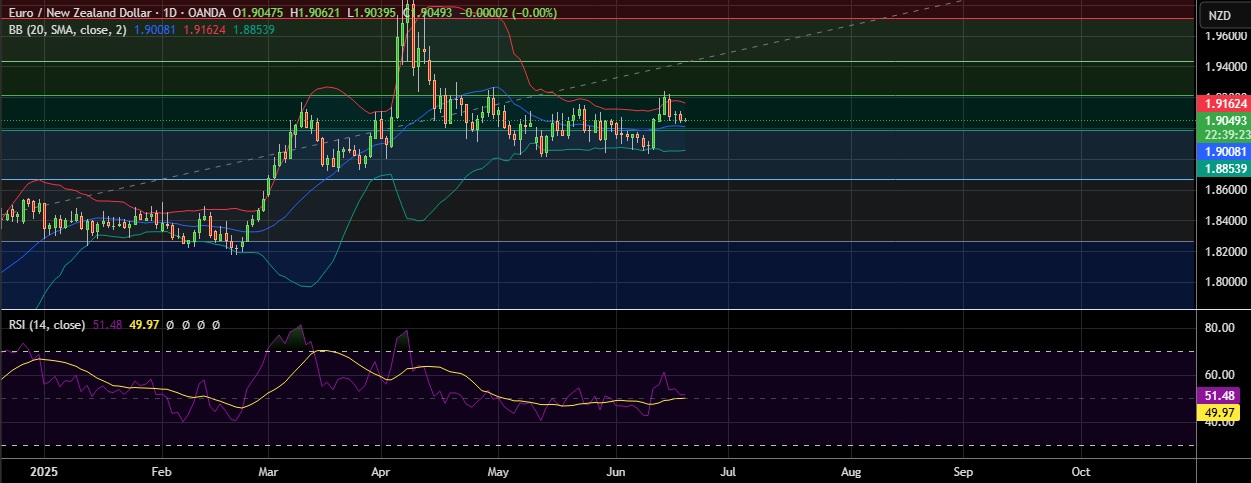Click the 60.00 RSI scale label
1251x483 pixels.
[1220, 375]
